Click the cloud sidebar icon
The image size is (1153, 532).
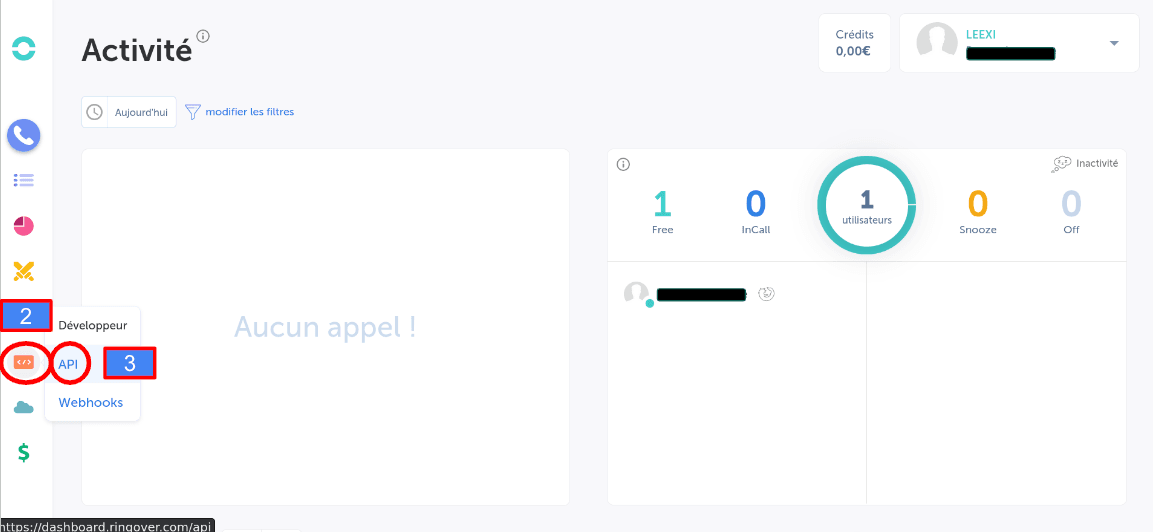coord(24,408)
